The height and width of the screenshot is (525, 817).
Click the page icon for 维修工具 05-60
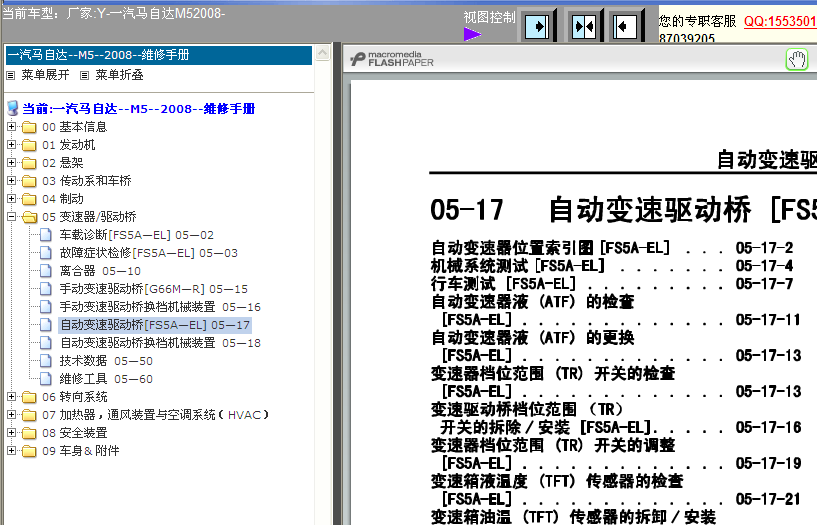tap(46, 379)
